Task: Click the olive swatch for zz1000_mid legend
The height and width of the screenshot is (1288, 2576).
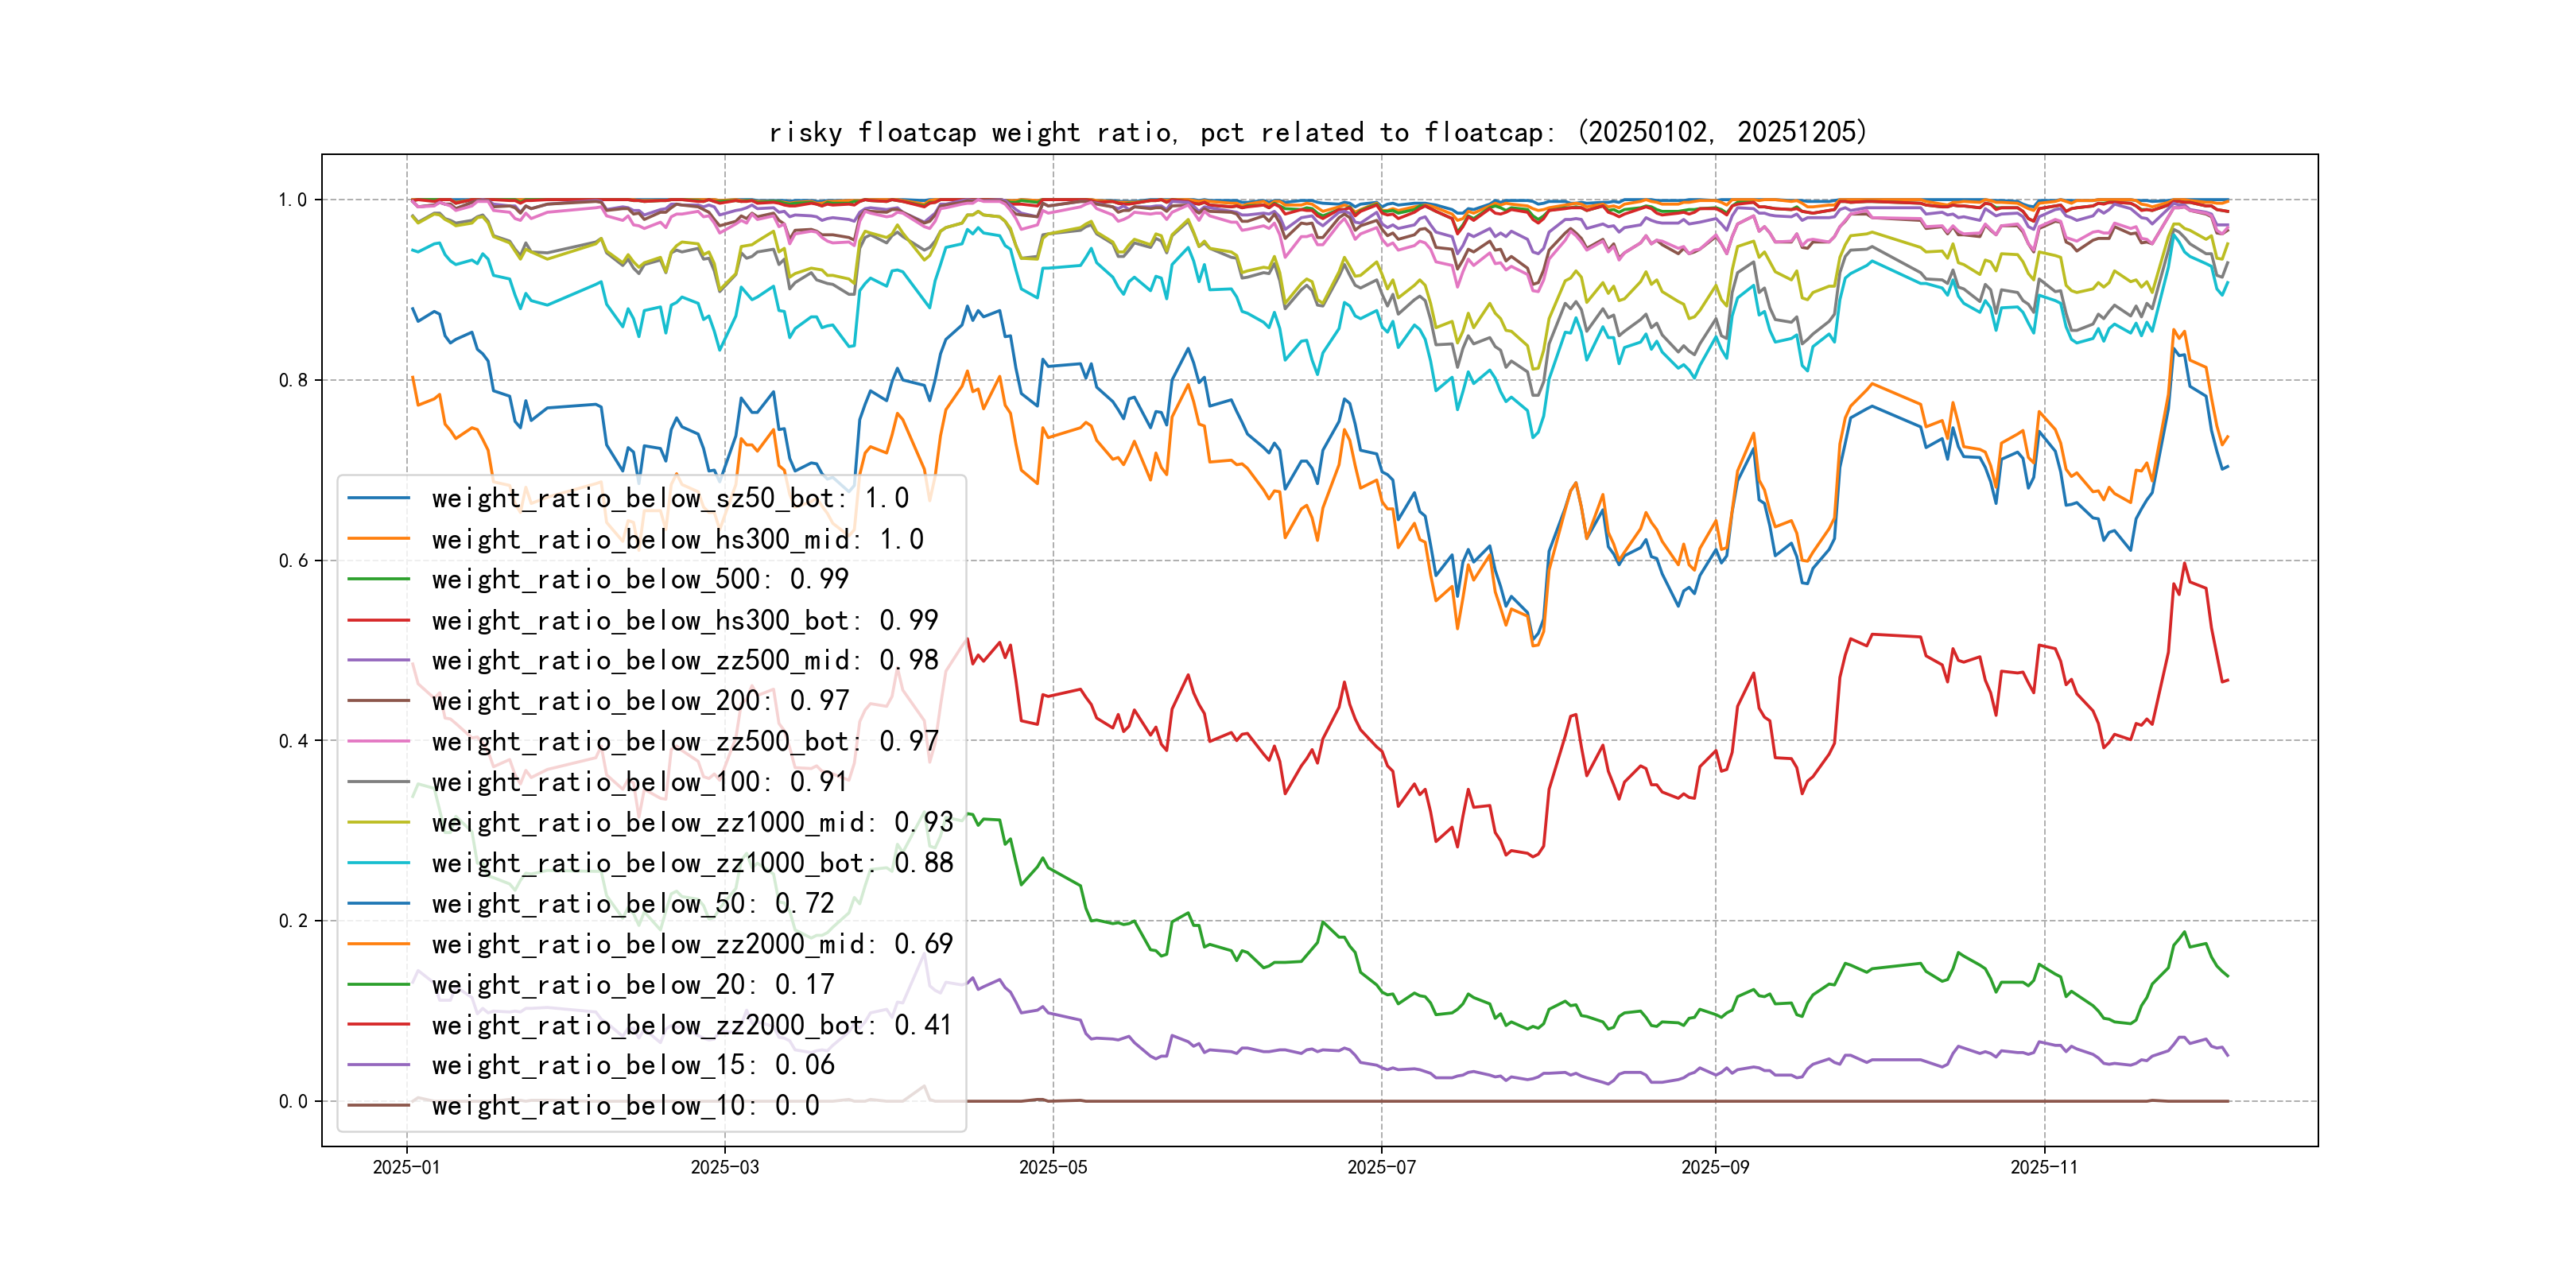Action: (378, 822)
